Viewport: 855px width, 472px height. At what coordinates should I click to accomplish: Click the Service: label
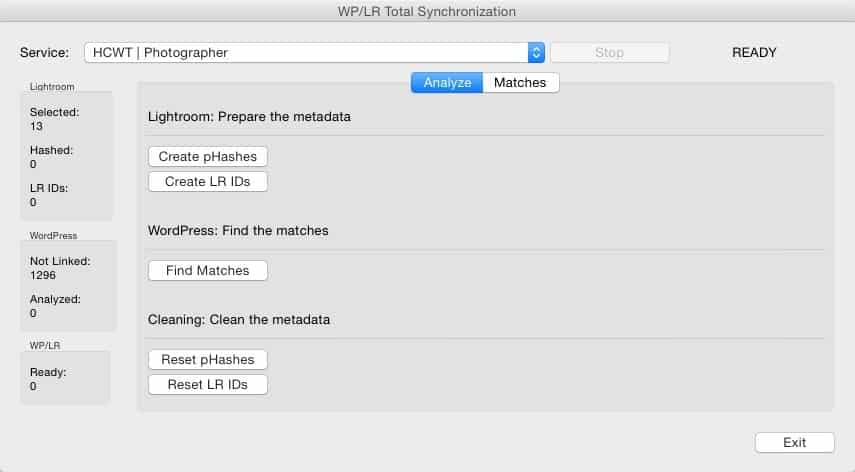pos(45,52)
